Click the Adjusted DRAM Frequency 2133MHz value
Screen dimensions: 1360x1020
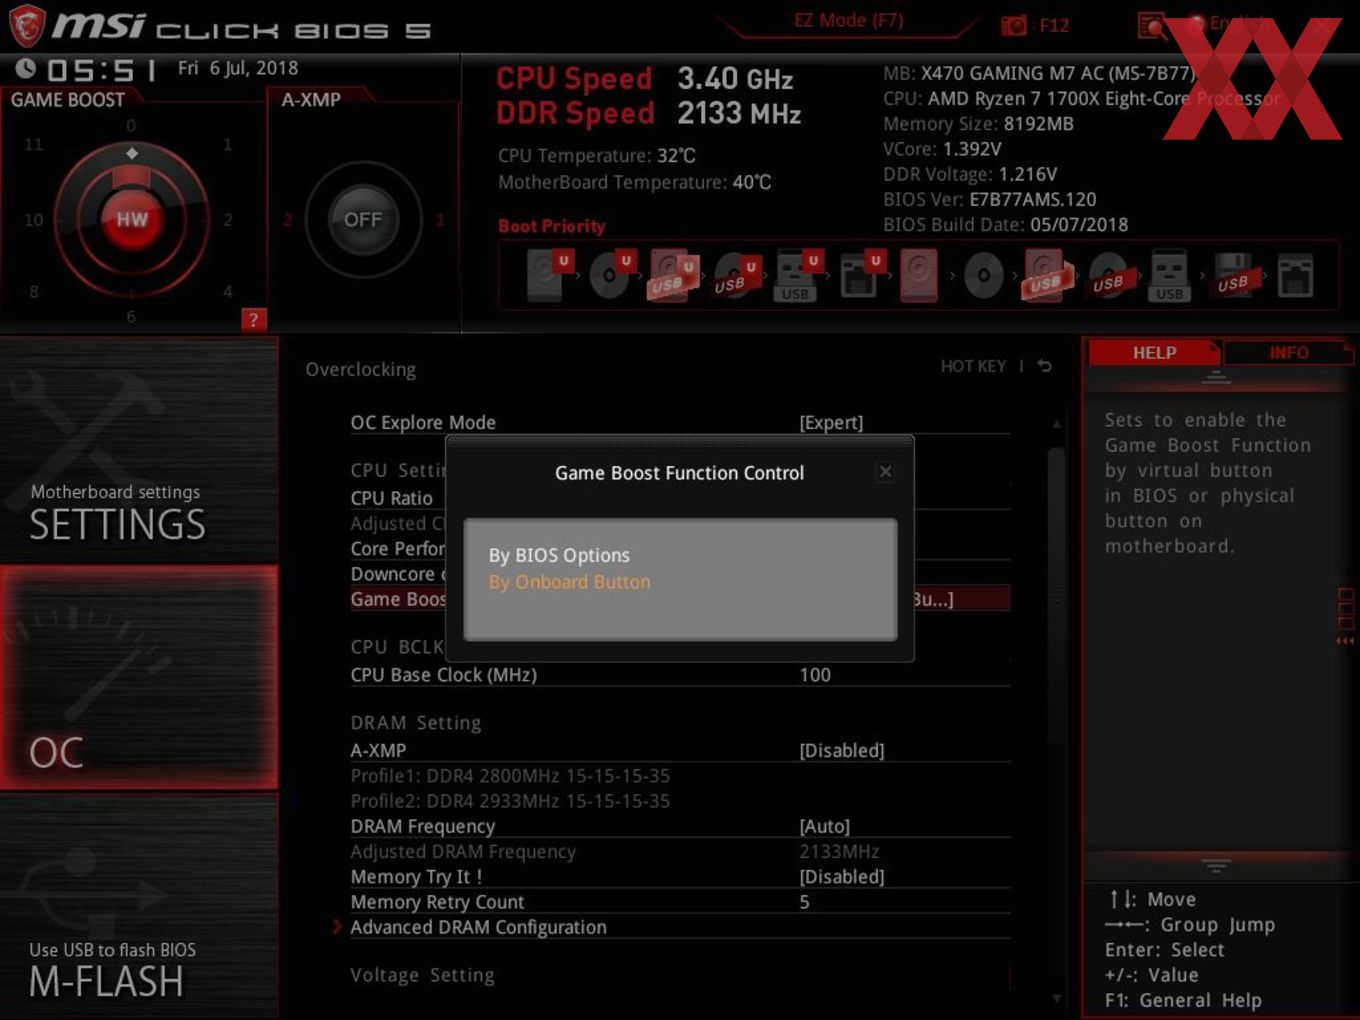coord(839,852)
